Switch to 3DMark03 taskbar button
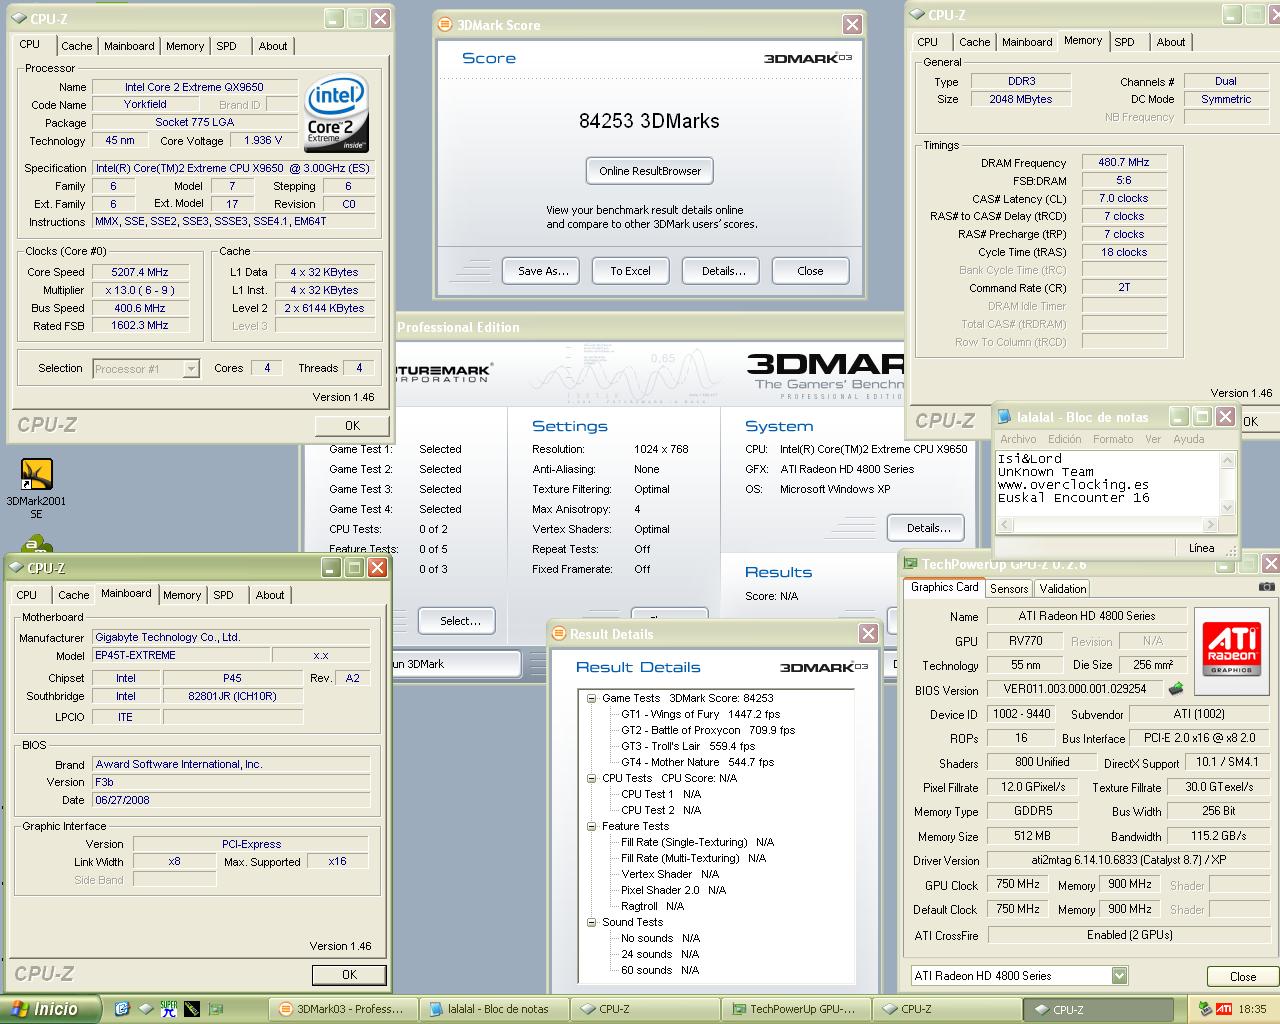Viewport: 1280px width, 1024px height. [342, 1009]
